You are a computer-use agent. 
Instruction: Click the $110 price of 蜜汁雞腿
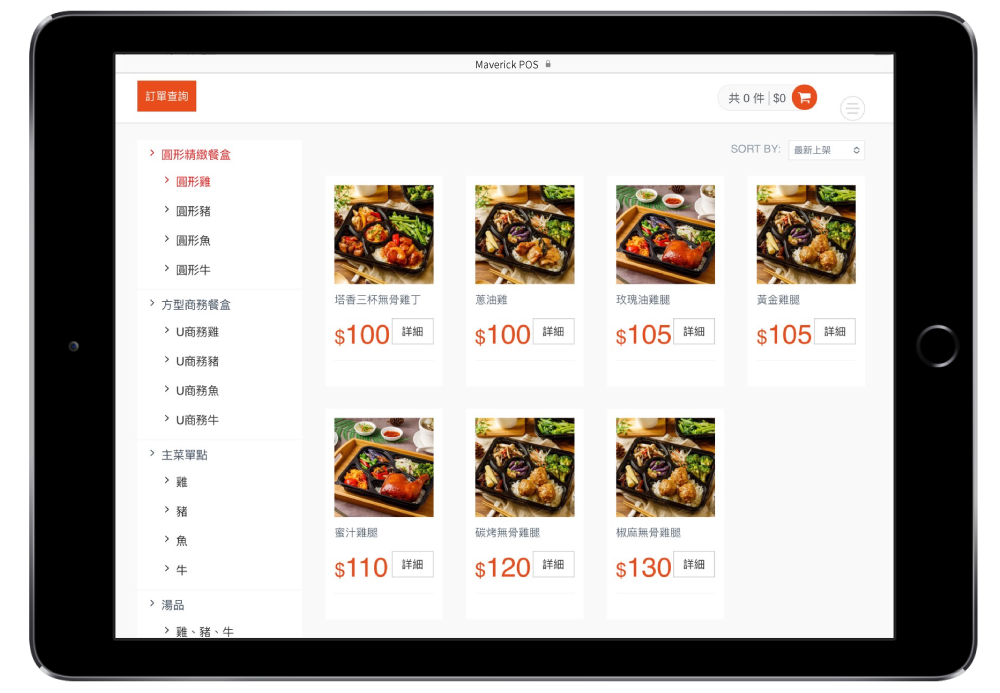[361, 567]
